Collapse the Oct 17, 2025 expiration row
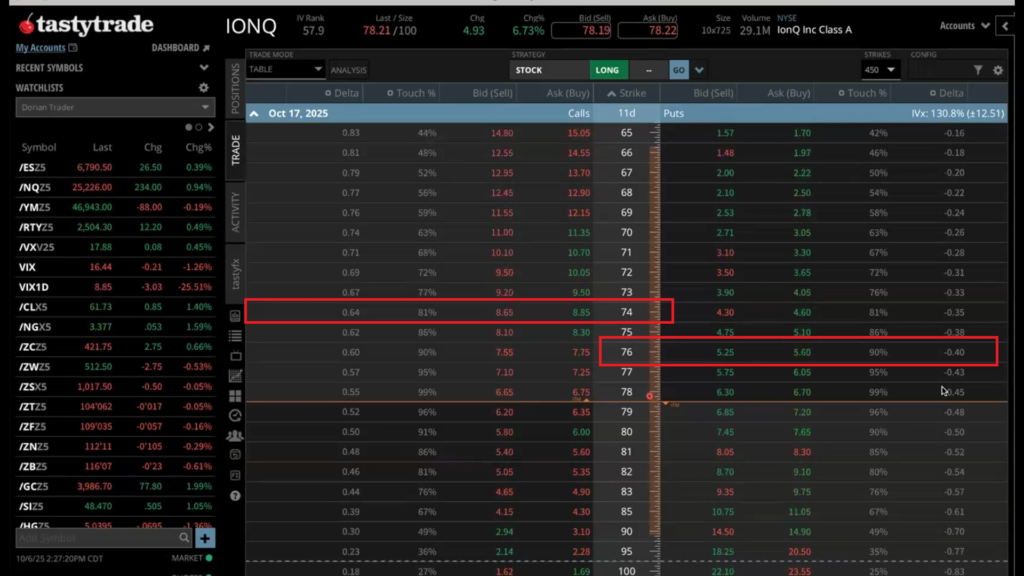The height and width of the screenshot is (576, 1024). point(254,114)
